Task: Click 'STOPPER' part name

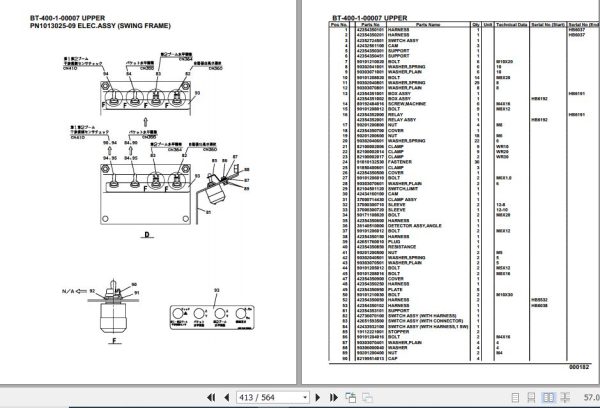Action: click(399, 332)
